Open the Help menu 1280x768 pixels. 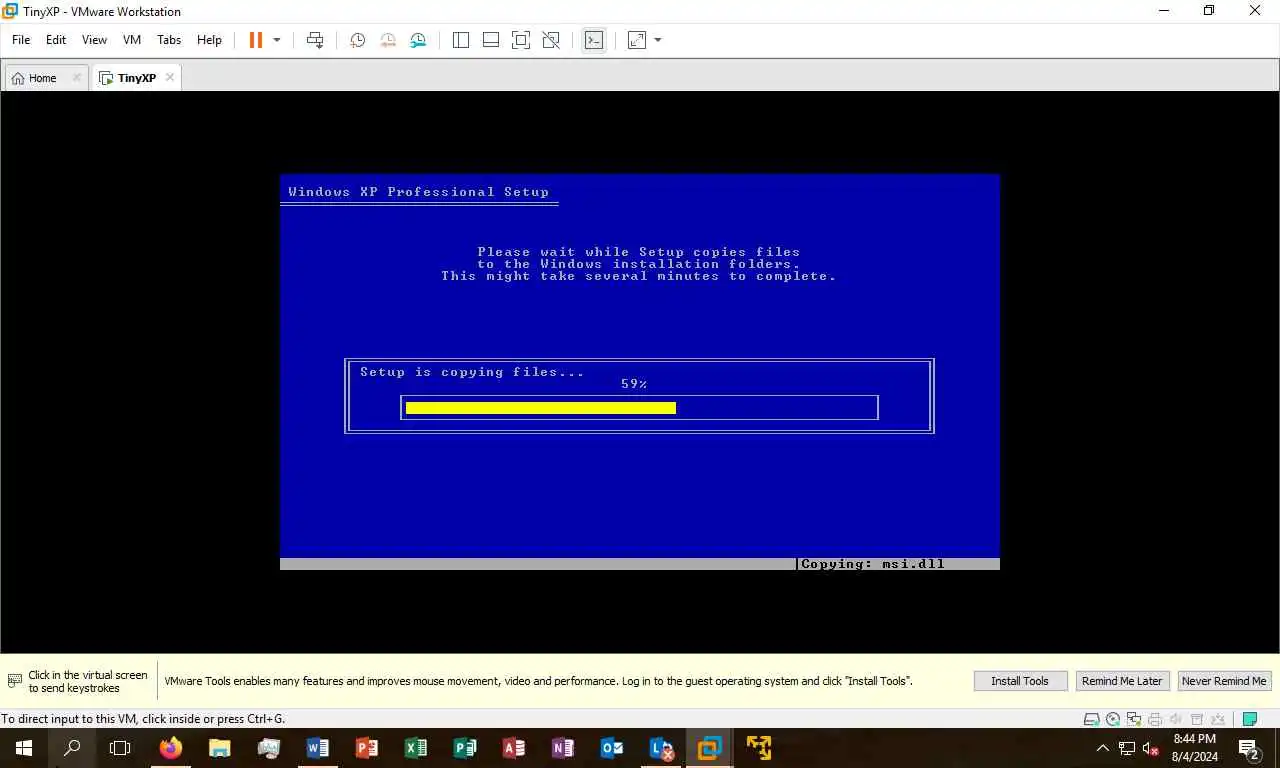(209, 40)
